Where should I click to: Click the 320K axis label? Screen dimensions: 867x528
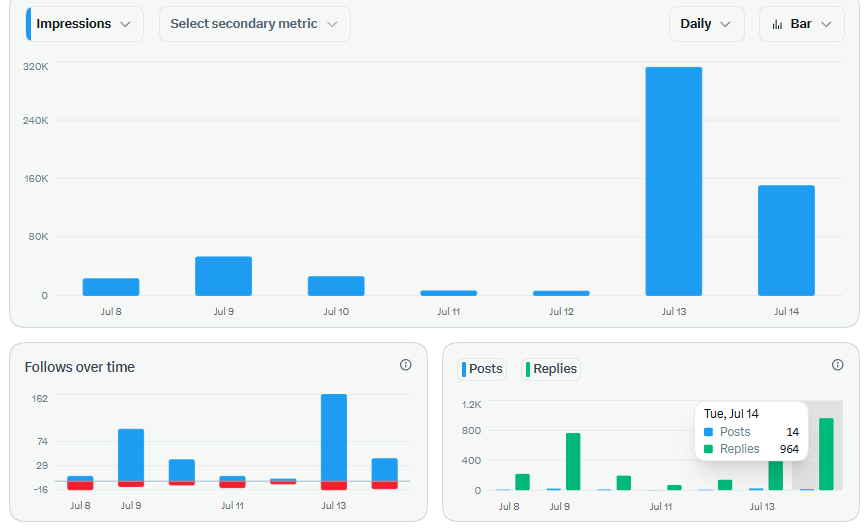pyautogui.click(x=35, y=66)
